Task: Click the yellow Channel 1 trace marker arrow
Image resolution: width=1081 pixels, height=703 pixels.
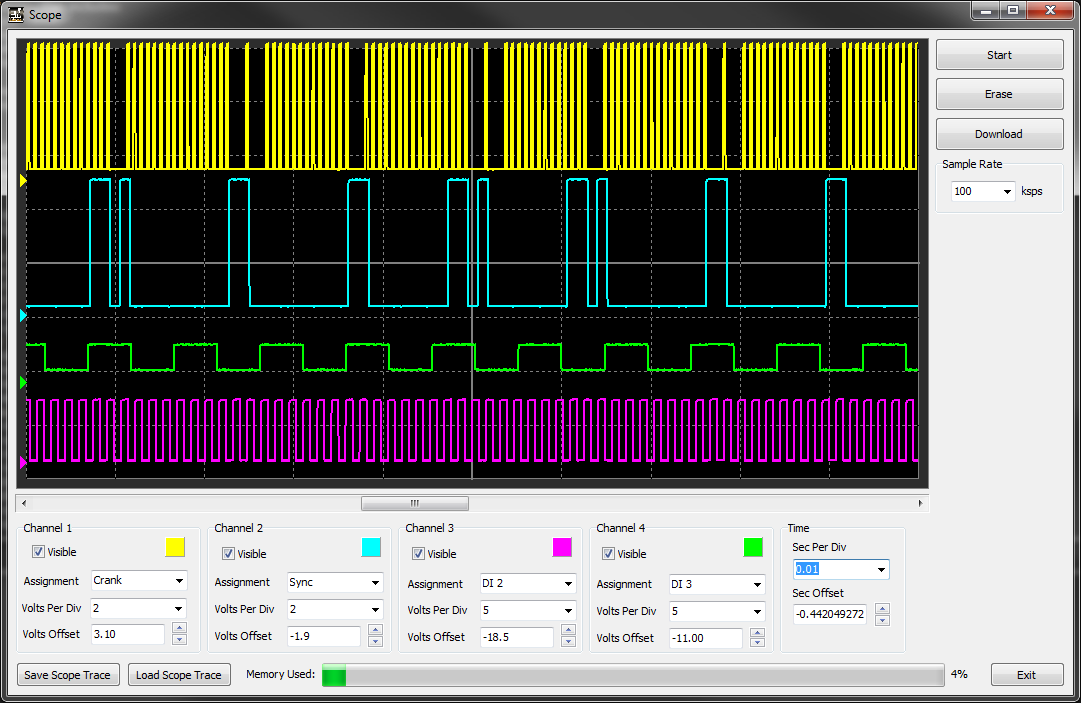Action: coord(24,181)
